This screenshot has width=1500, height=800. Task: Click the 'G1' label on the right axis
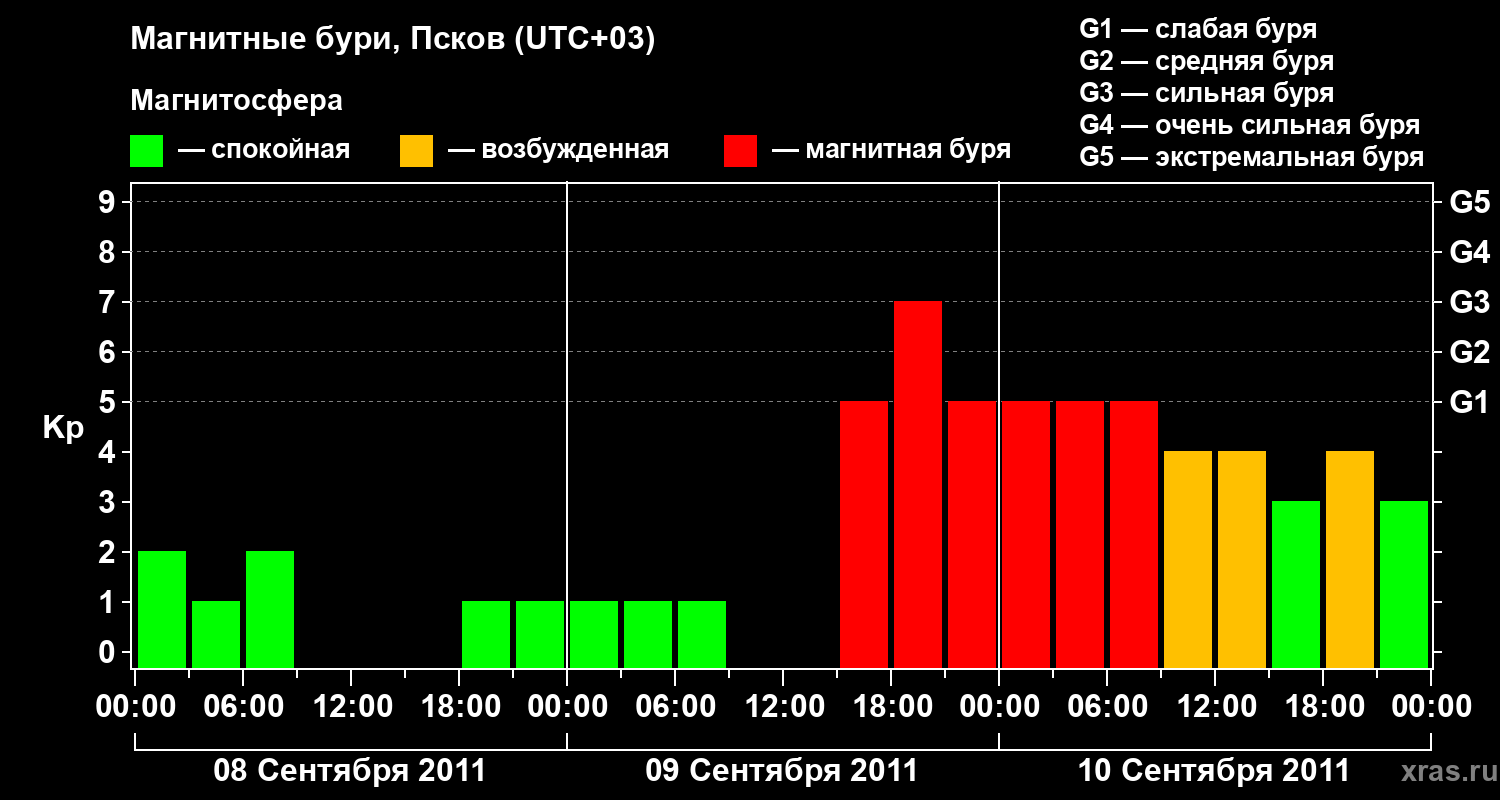pos(1470,402)
